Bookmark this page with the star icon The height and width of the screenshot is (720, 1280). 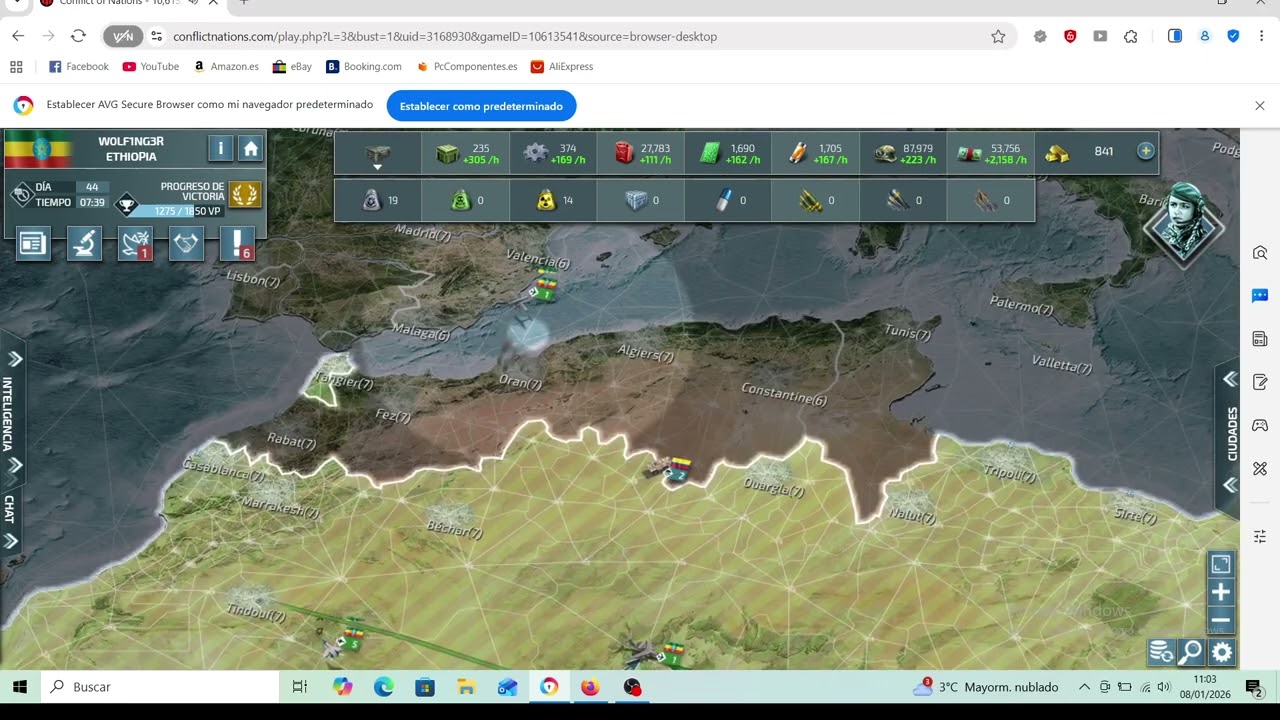998,36
